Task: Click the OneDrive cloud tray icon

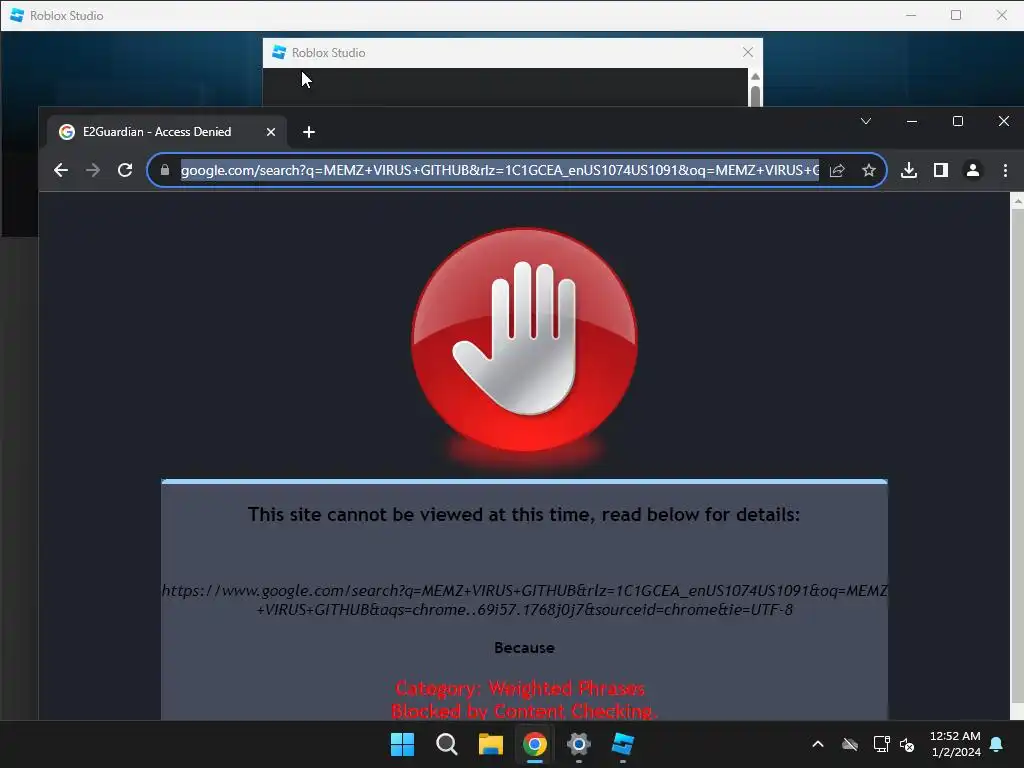Action: (850, 744)
